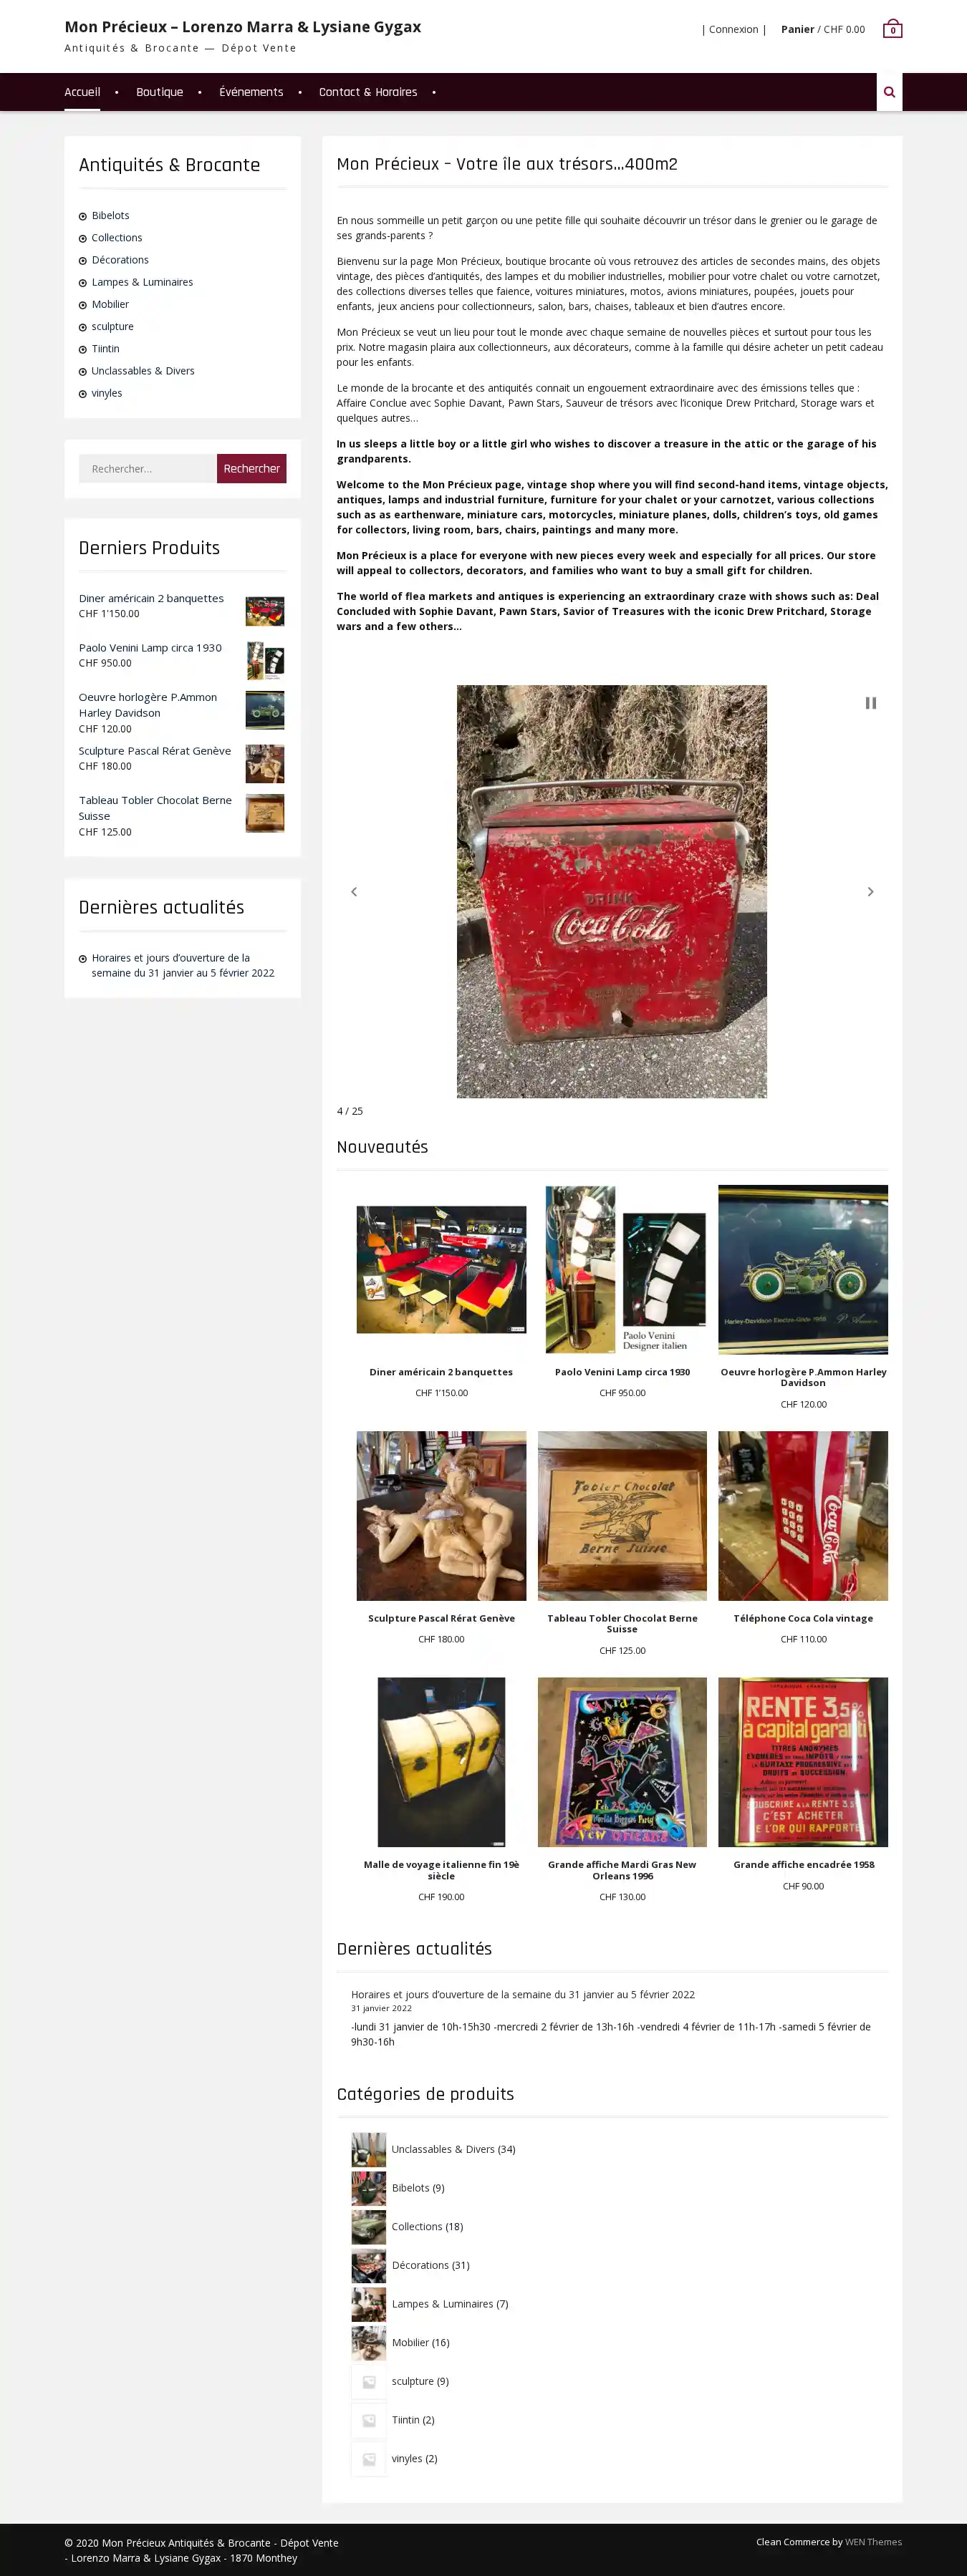967x2576 pixels.
Task: Click the Rechercher search button
Action: [252, 468]
